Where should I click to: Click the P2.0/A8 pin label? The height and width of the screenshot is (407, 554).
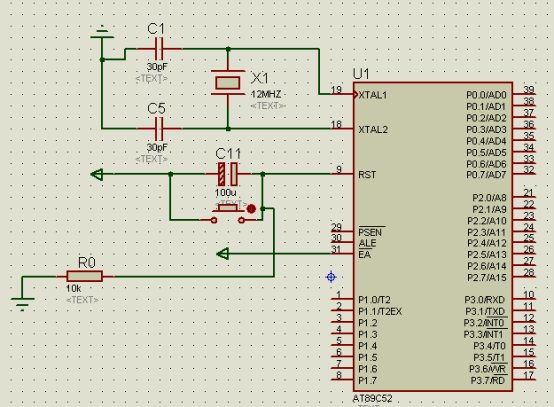(x=489, y=198)
